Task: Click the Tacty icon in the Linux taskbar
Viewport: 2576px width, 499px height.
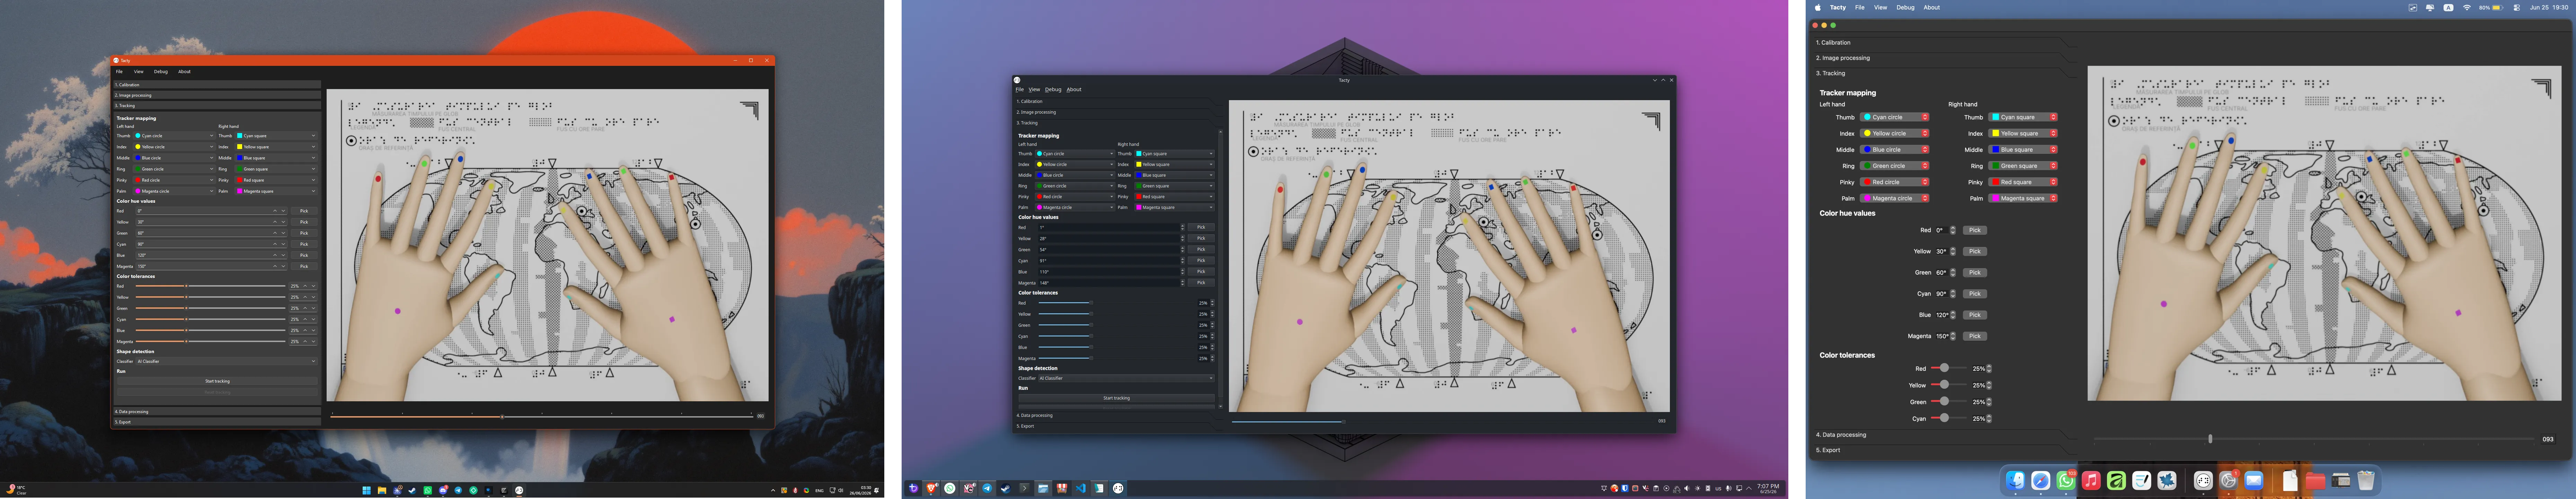Action: click(x=1118, y=488)
